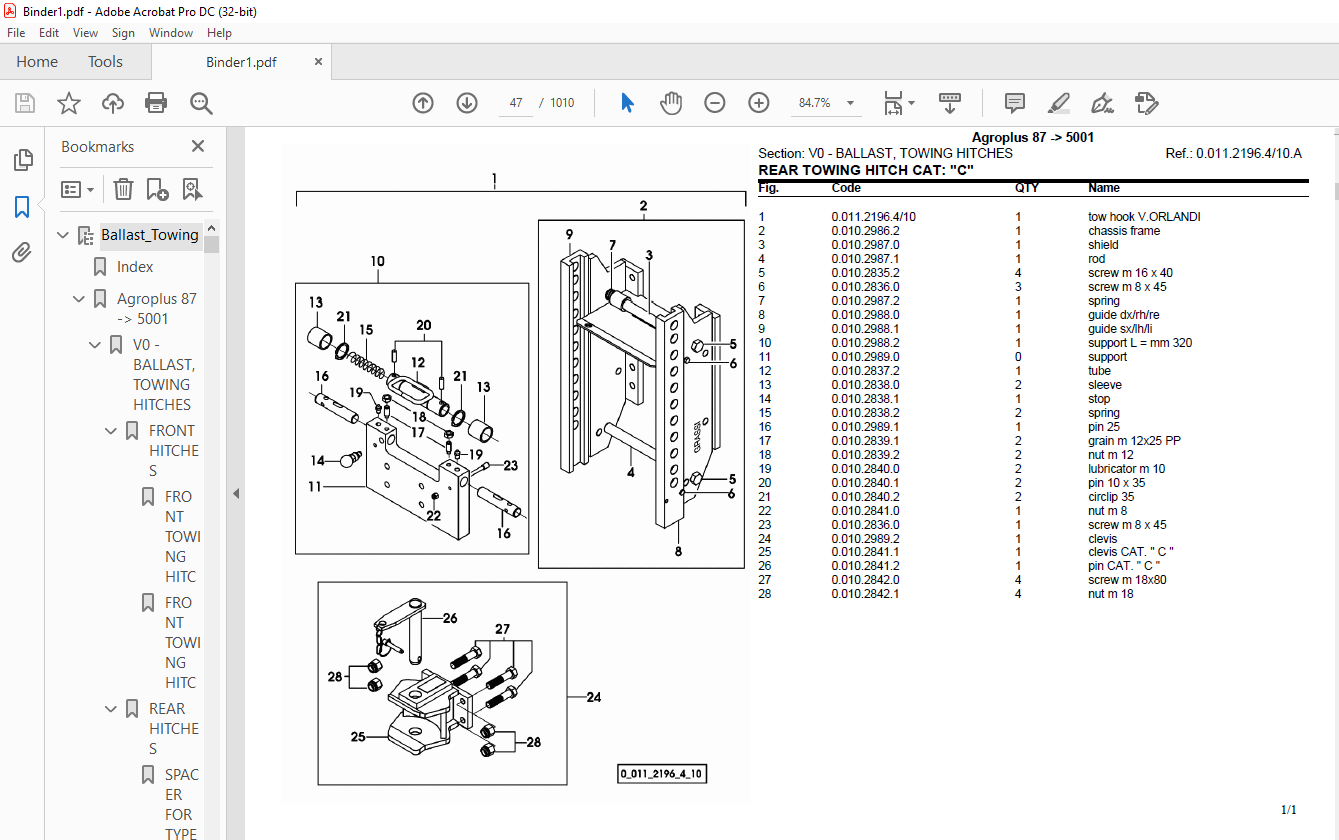Click the stamp tool icon

pos(1147,103)
